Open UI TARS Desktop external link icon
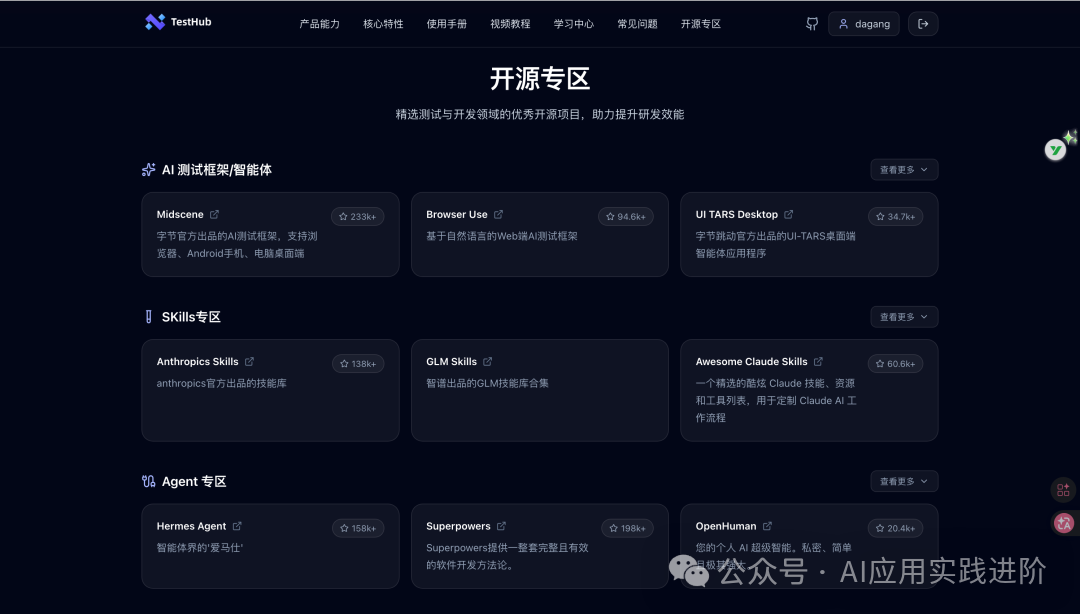 789,214
